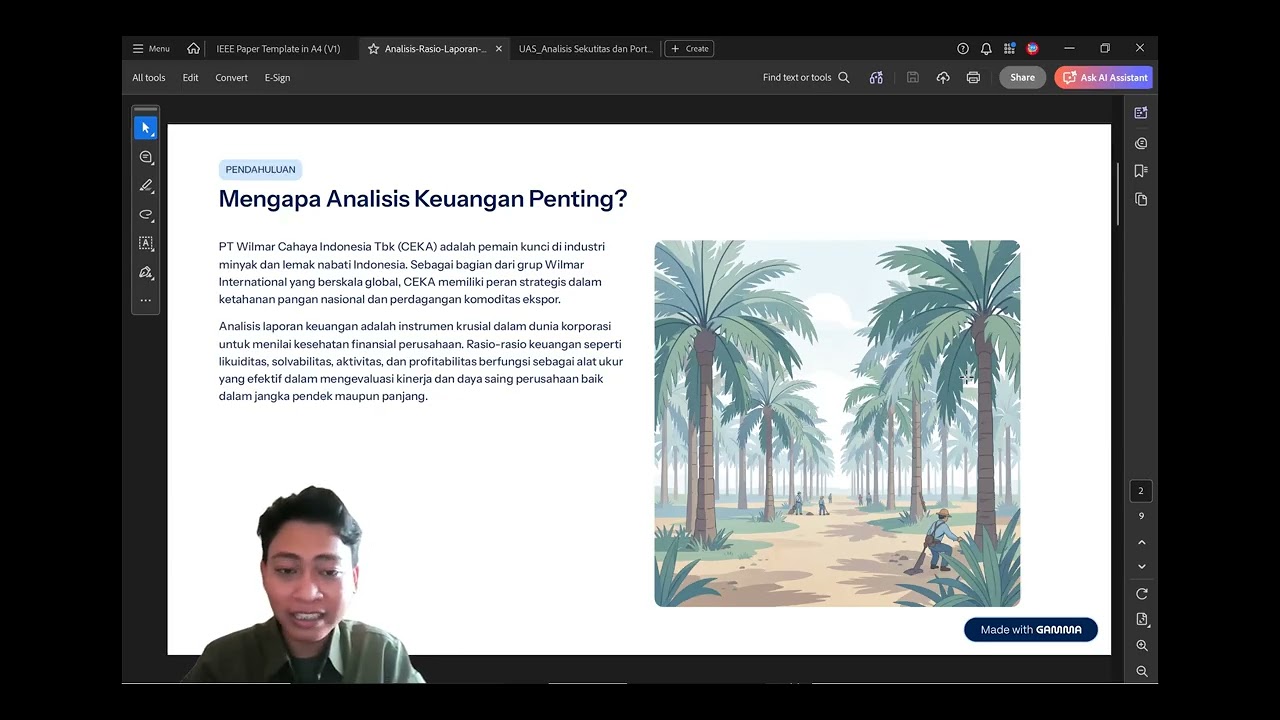
Task: Click the current page number box 2
Action: click(x=1141, y=491)
